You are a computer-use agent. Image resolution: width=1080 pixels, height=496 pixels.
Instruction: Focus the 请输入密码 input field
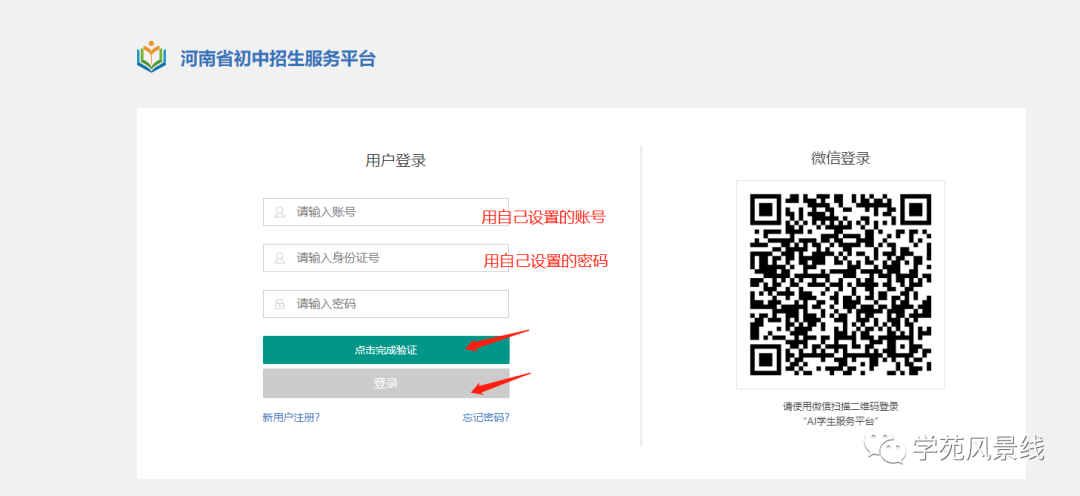pyautogui.click(x=386, y=304)
